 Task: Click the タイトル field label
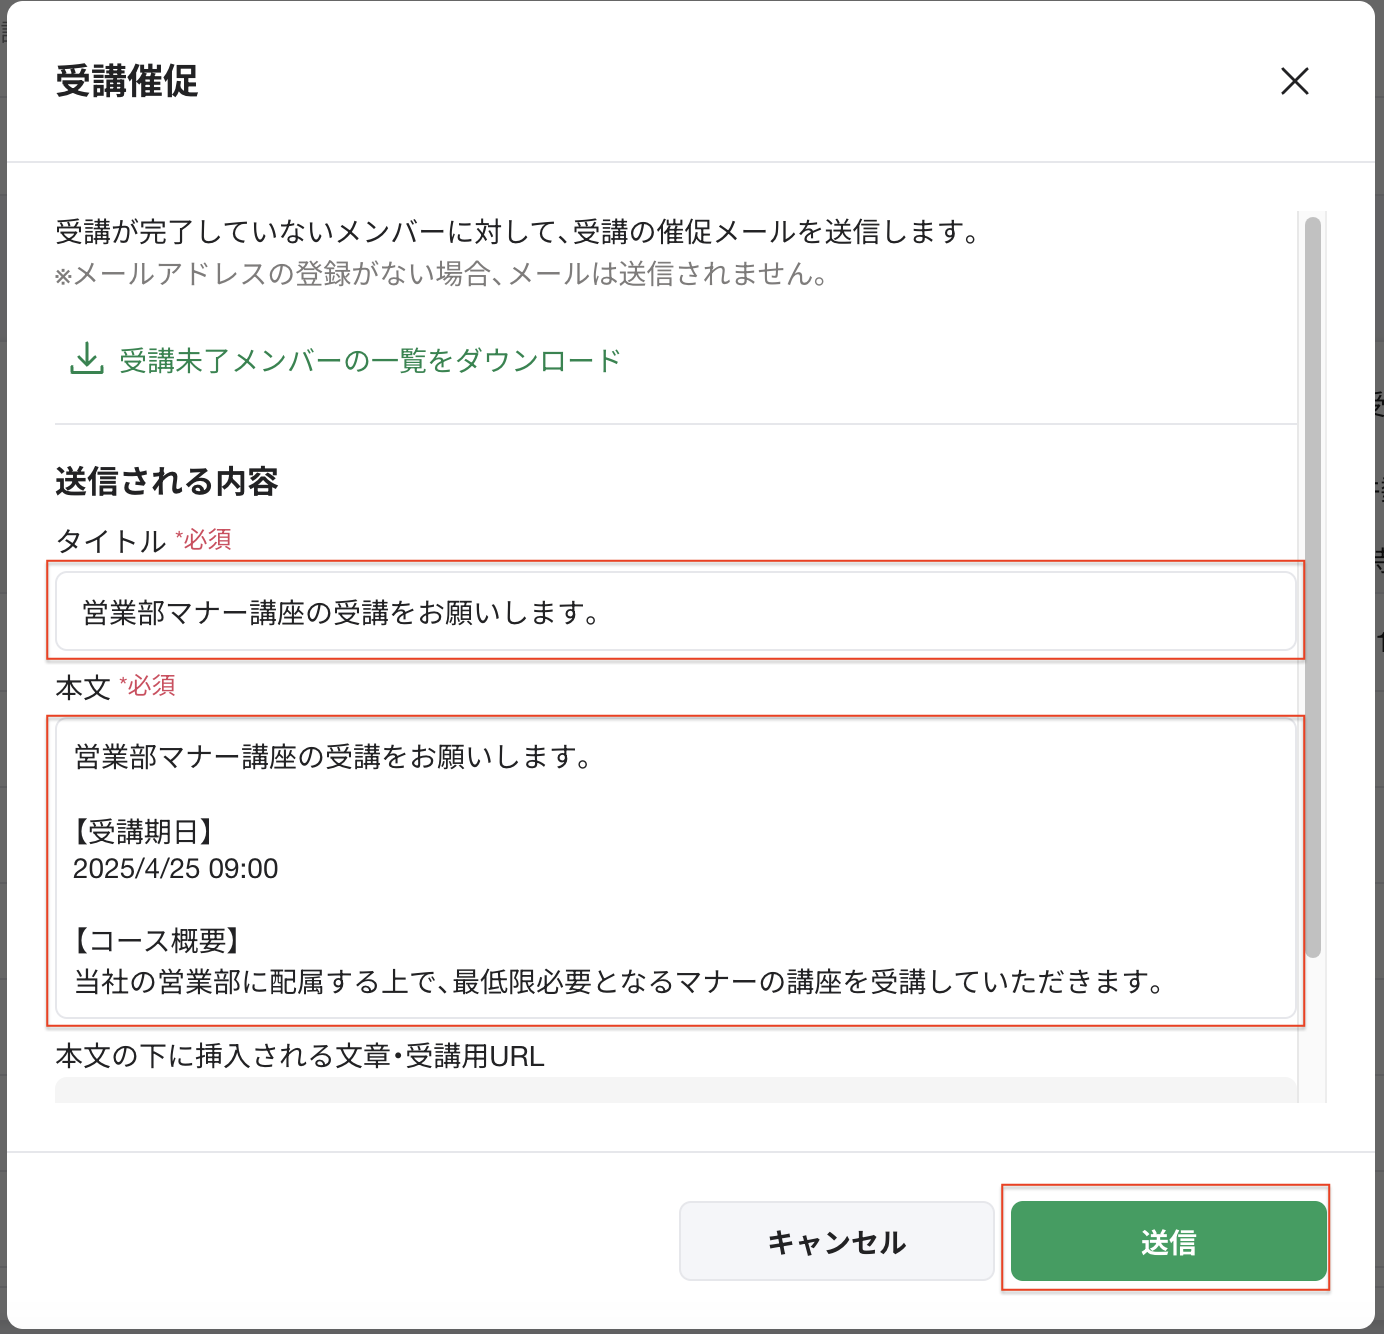111,541
